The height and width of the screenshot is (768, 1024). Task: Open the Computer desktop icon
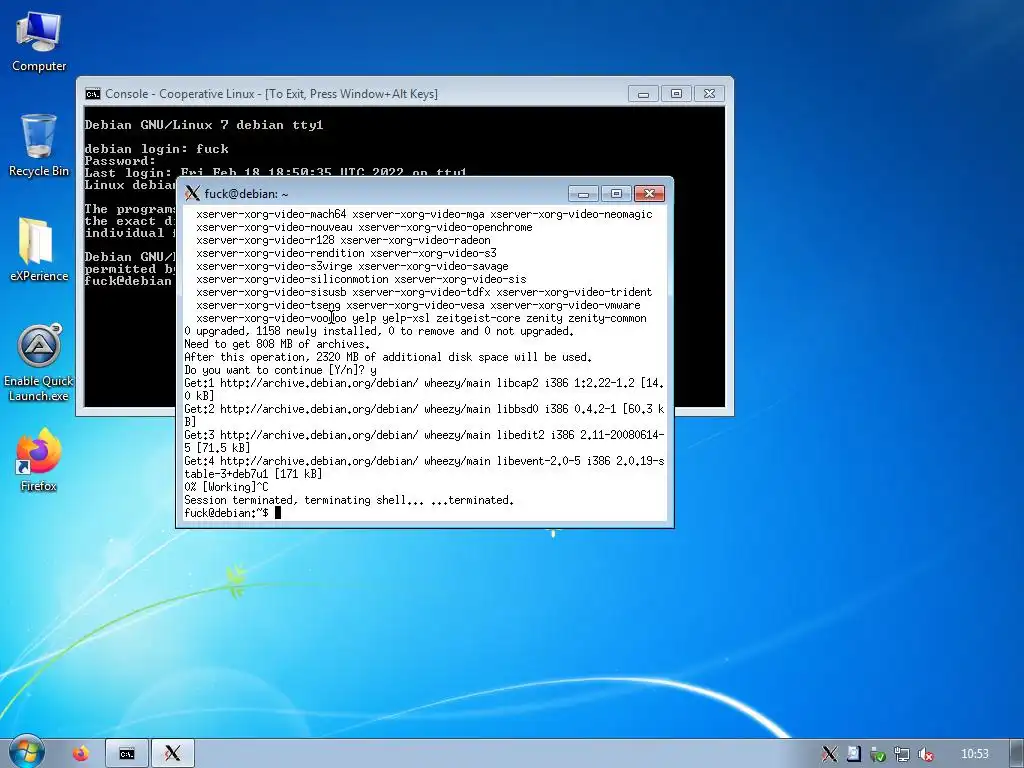click(39, 41)
